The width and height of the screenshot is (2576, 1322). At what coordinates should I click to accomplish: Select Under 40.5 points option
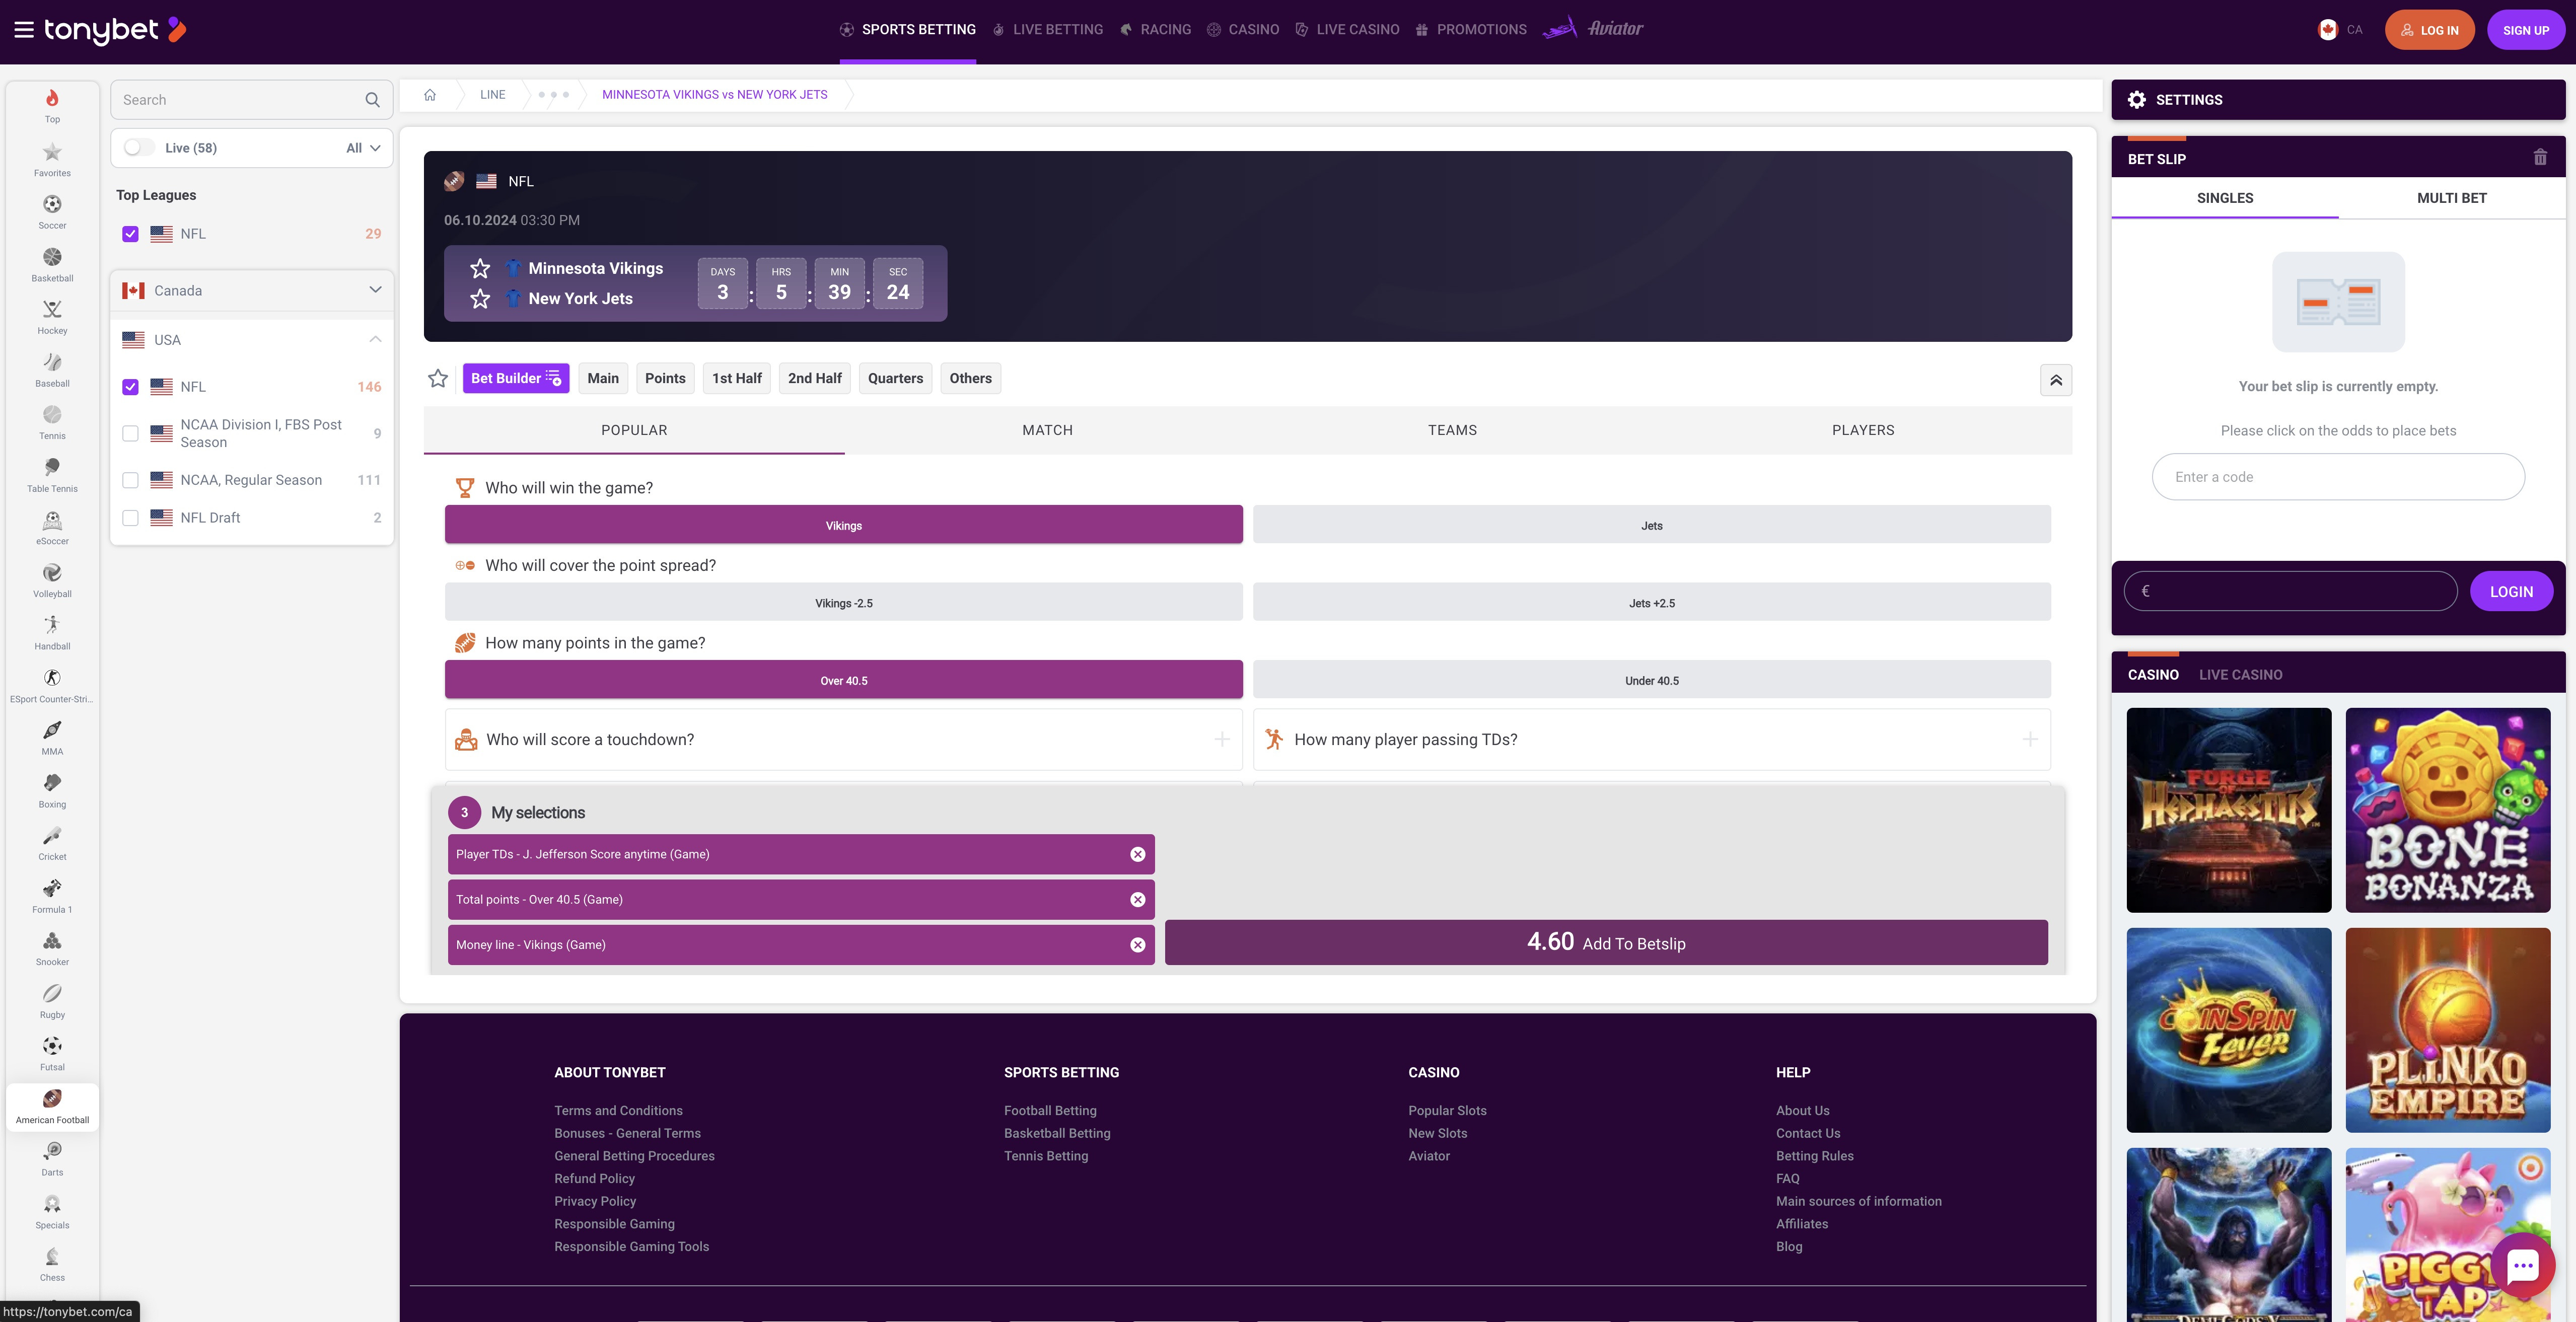click(x=1651, y=680)
